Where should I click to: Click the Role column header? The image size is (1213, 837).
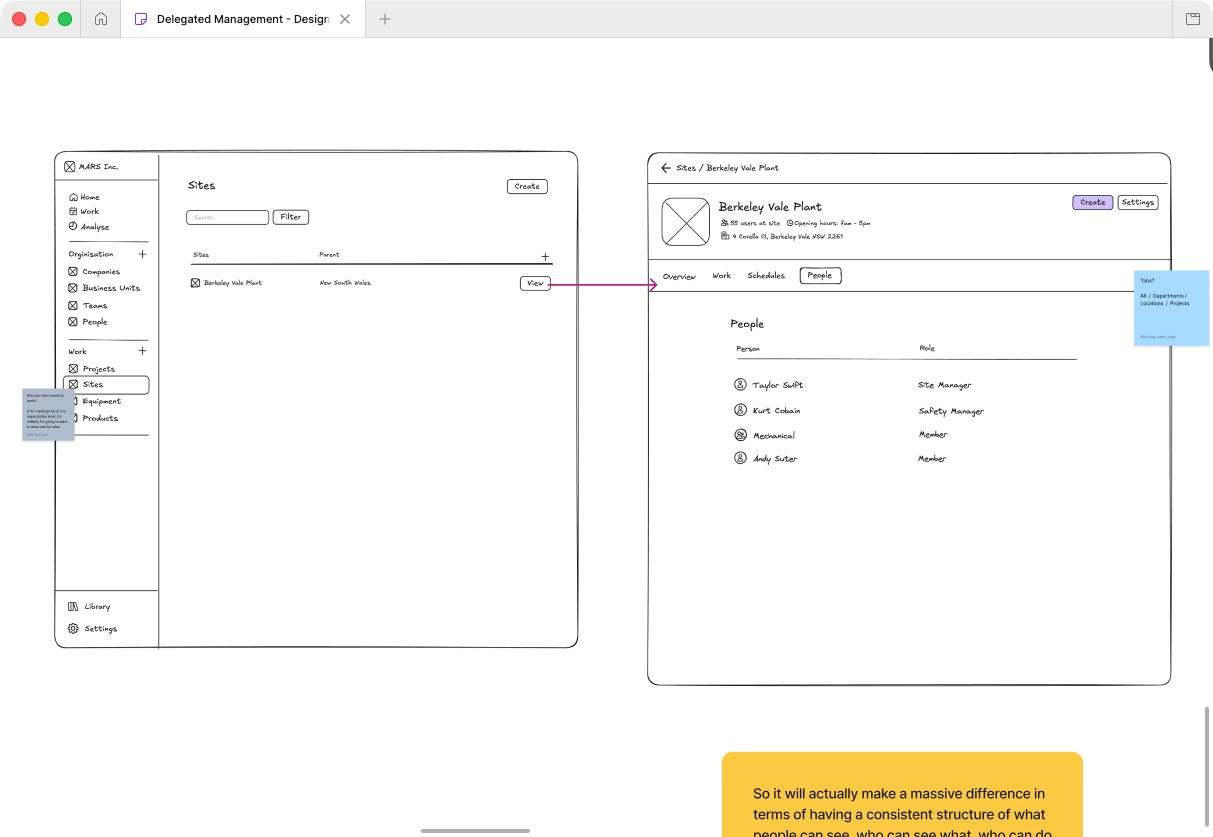tap(927, 348)
